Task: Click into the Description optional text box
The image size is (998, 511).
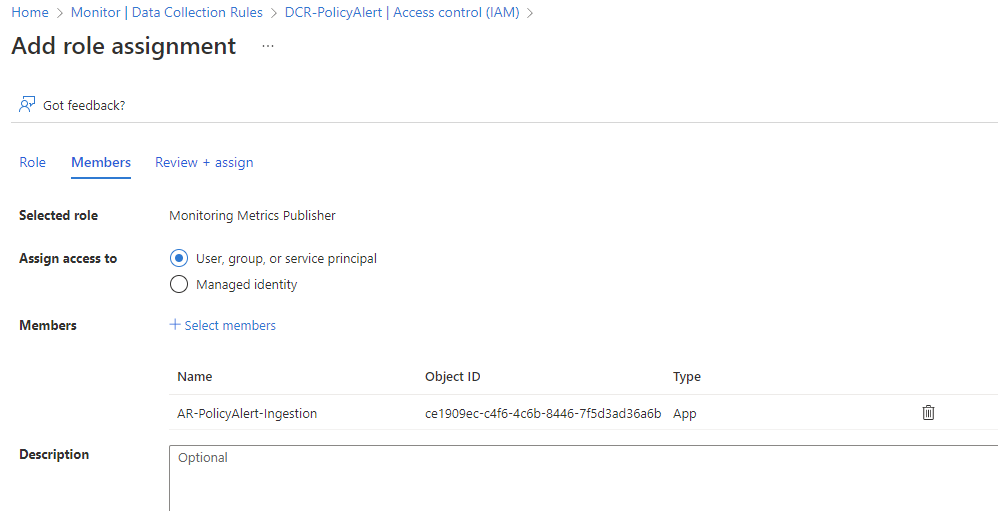Action: [583, 478]
